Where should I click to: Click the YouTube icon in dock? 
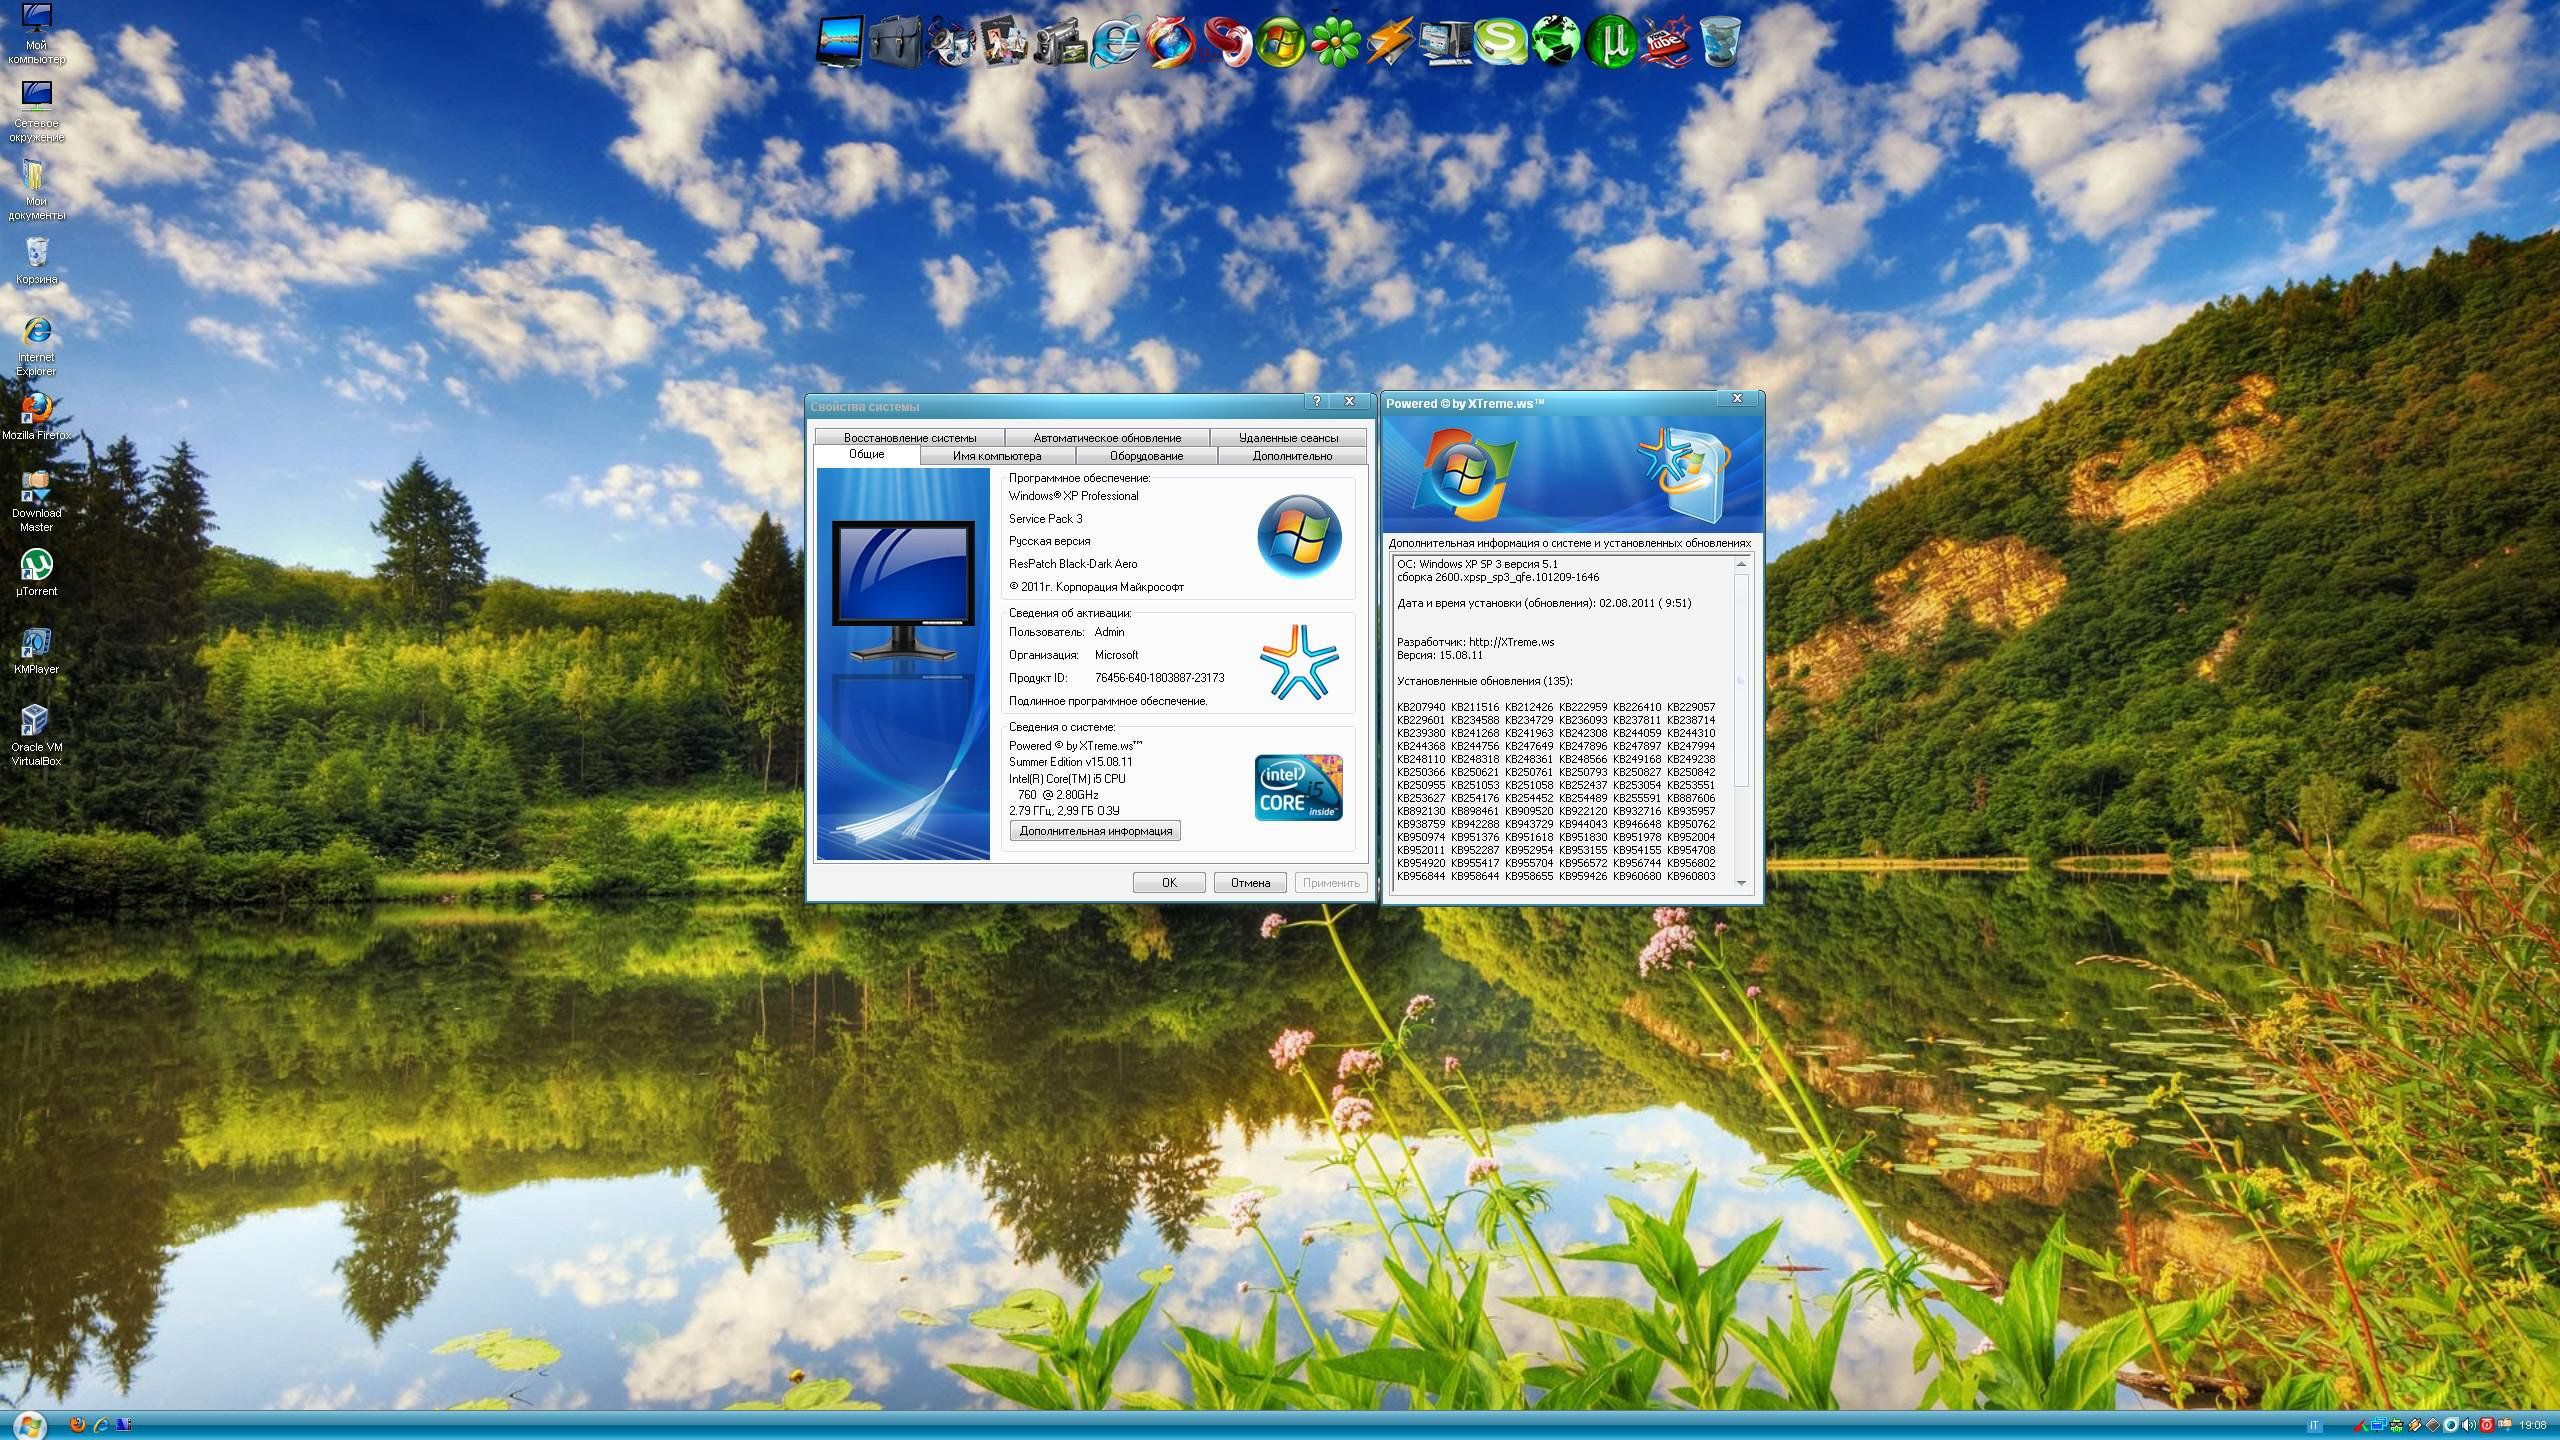coord(1664,42)
